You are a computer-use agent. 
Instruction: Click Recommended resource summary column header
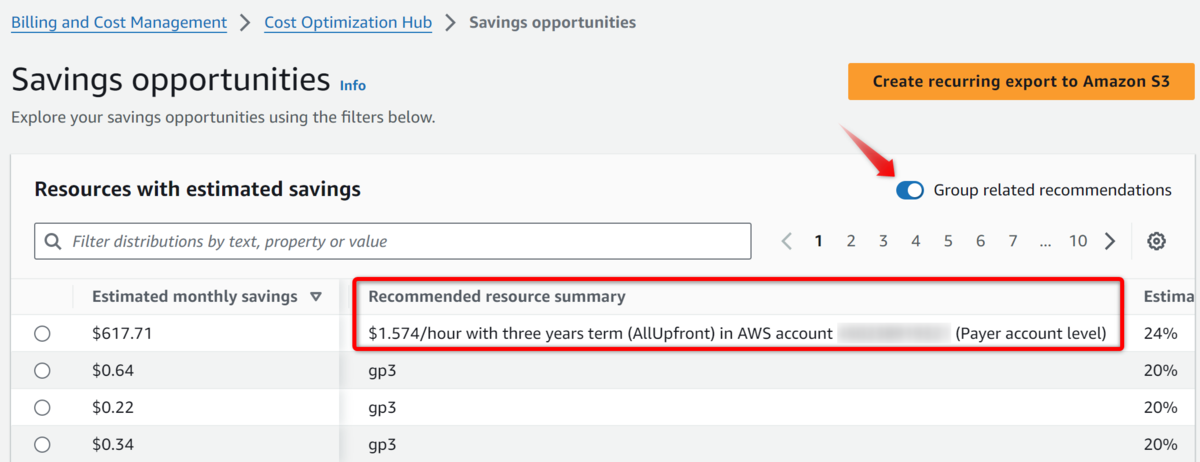point(497,297)
